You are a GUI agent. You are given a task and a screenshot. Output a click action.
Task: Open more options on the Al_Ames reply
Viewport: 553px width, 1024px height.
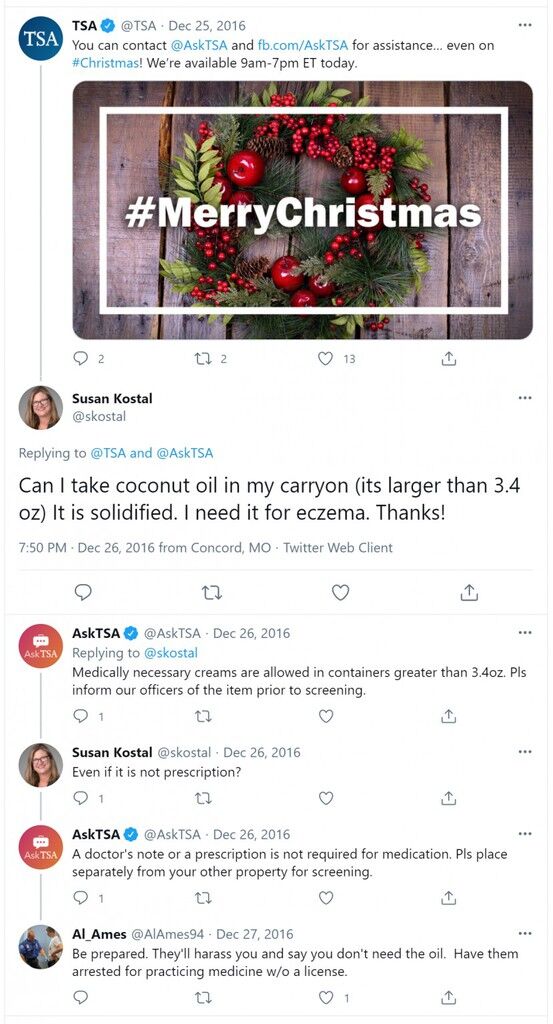(x=525, y=933)
